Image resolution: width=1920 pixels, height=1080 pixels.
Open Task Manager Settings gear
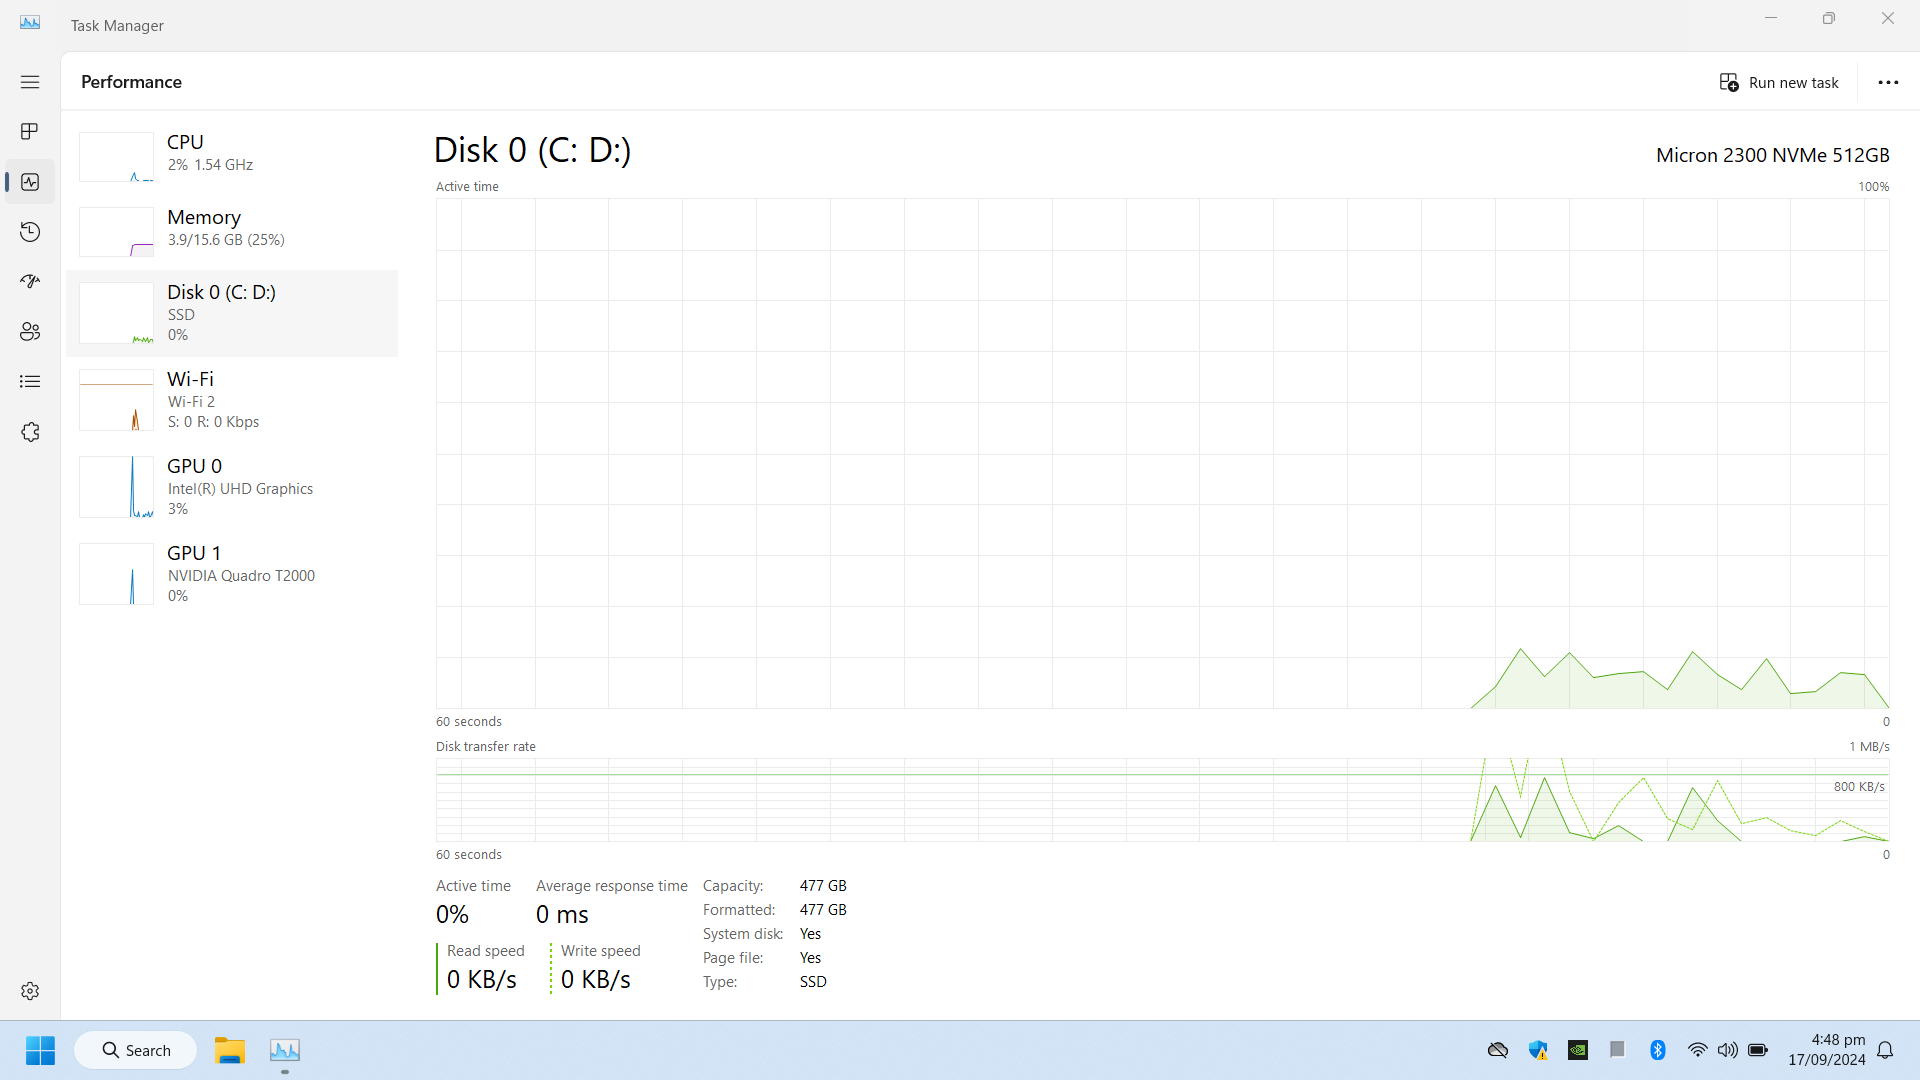(x=30, y=991)
